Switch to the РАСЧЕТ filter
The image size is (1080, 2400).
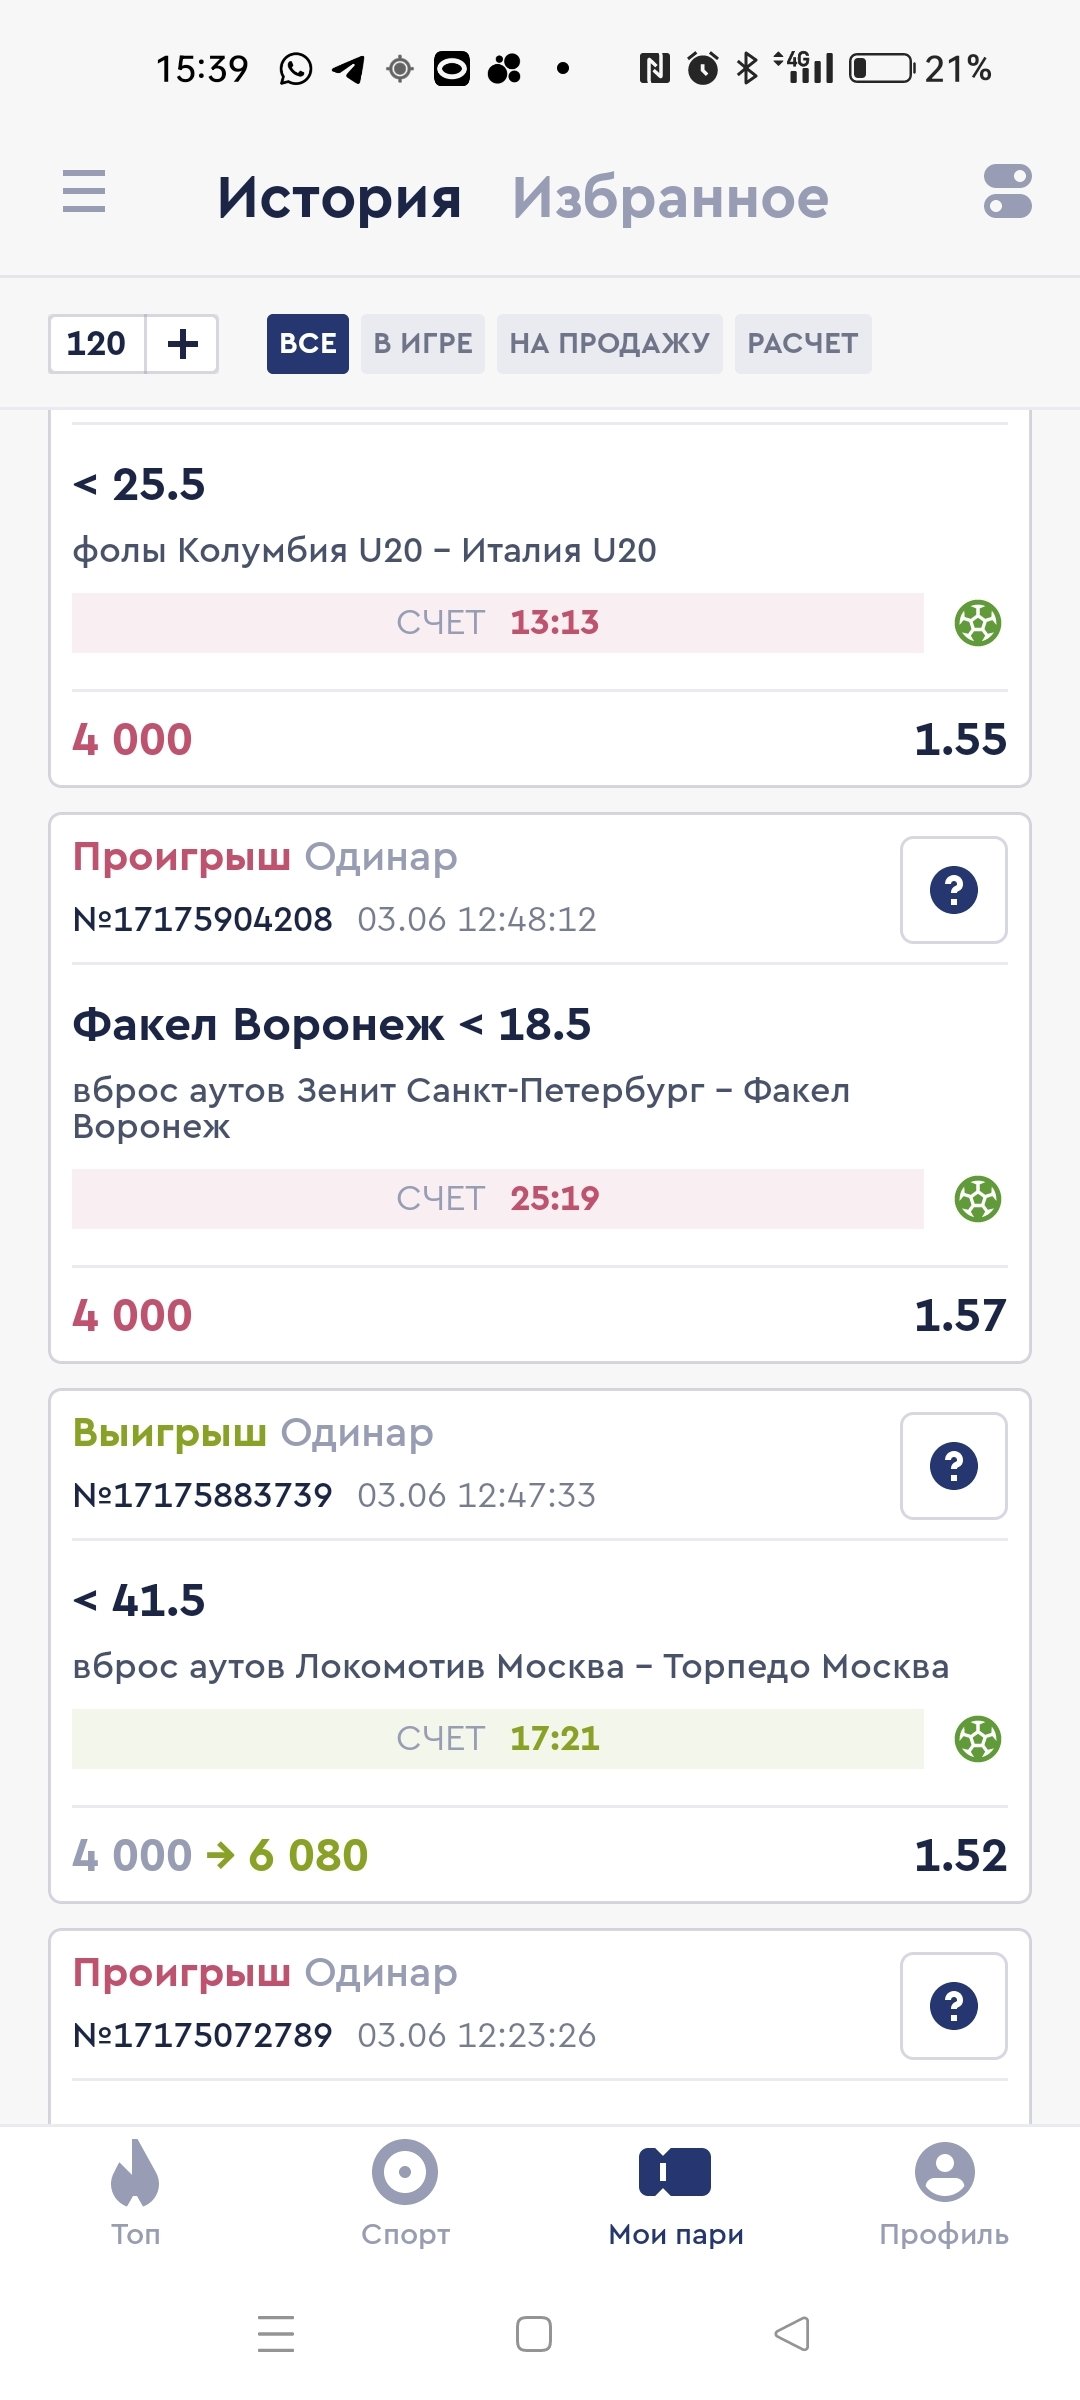802,344
